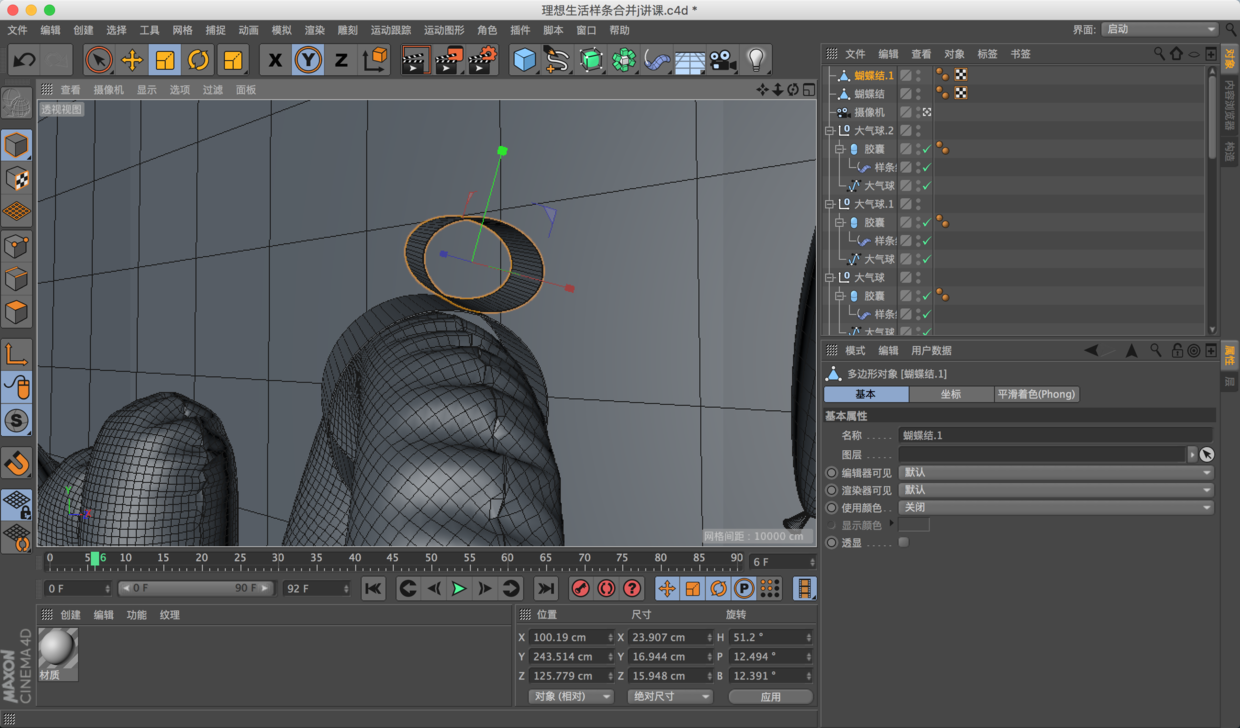Click the 0 F–90 F preview range bar
The image size is (1240, 728).
(x=195, y=589)
